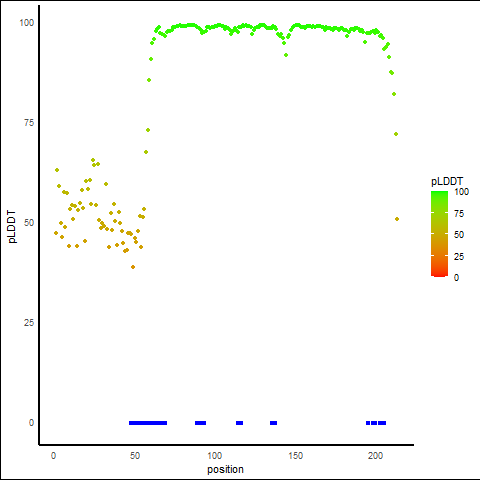Click the longest blue bar near position 50
The image size is (480, 480).
click(148, 423)
